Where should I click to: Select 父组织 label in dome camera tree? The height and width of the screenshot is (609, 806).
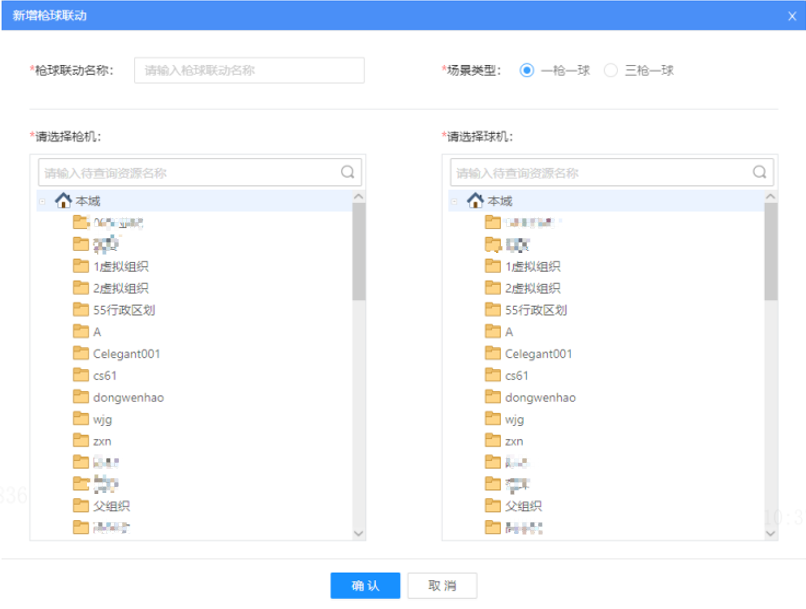523,506
